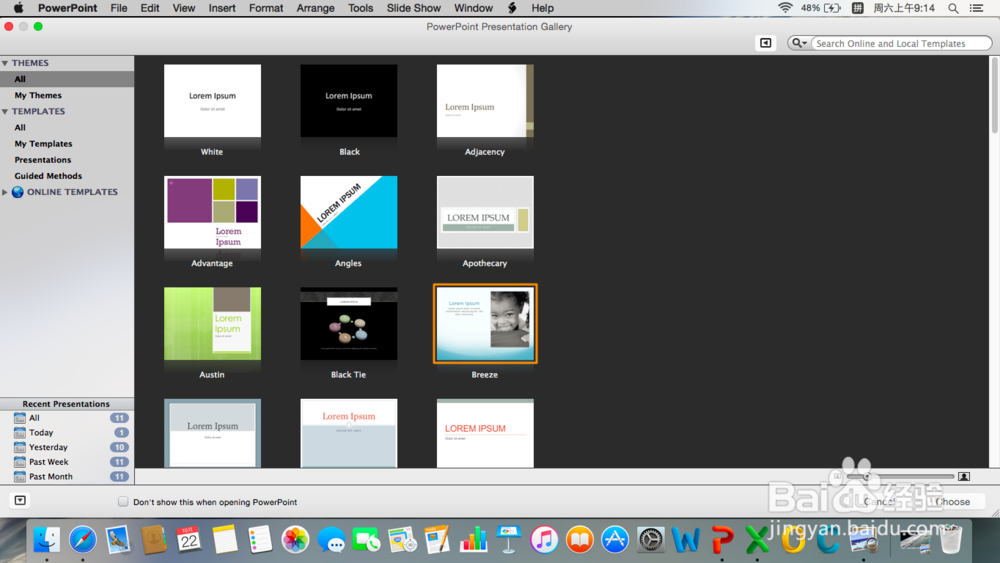Image resolution: width=1000 pixels, height=563 pixels.
Task: Open the Apple menu
Action: (x=18, y=8)
